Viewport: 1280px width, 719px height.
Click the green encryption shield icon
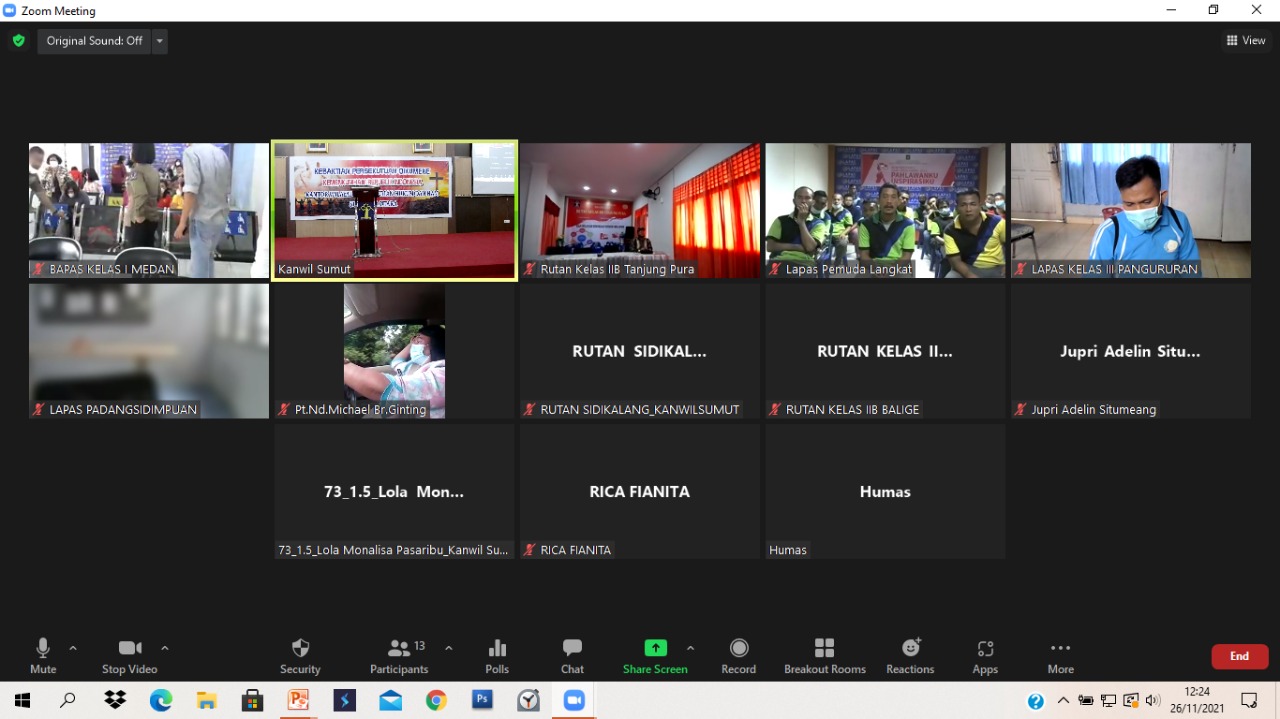[18, 41]
